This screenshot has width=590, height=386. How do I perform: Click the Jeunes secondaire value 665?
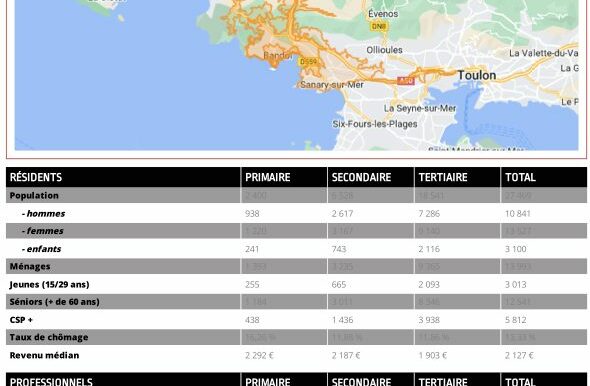pyautogui.click(x=339, y=284)
